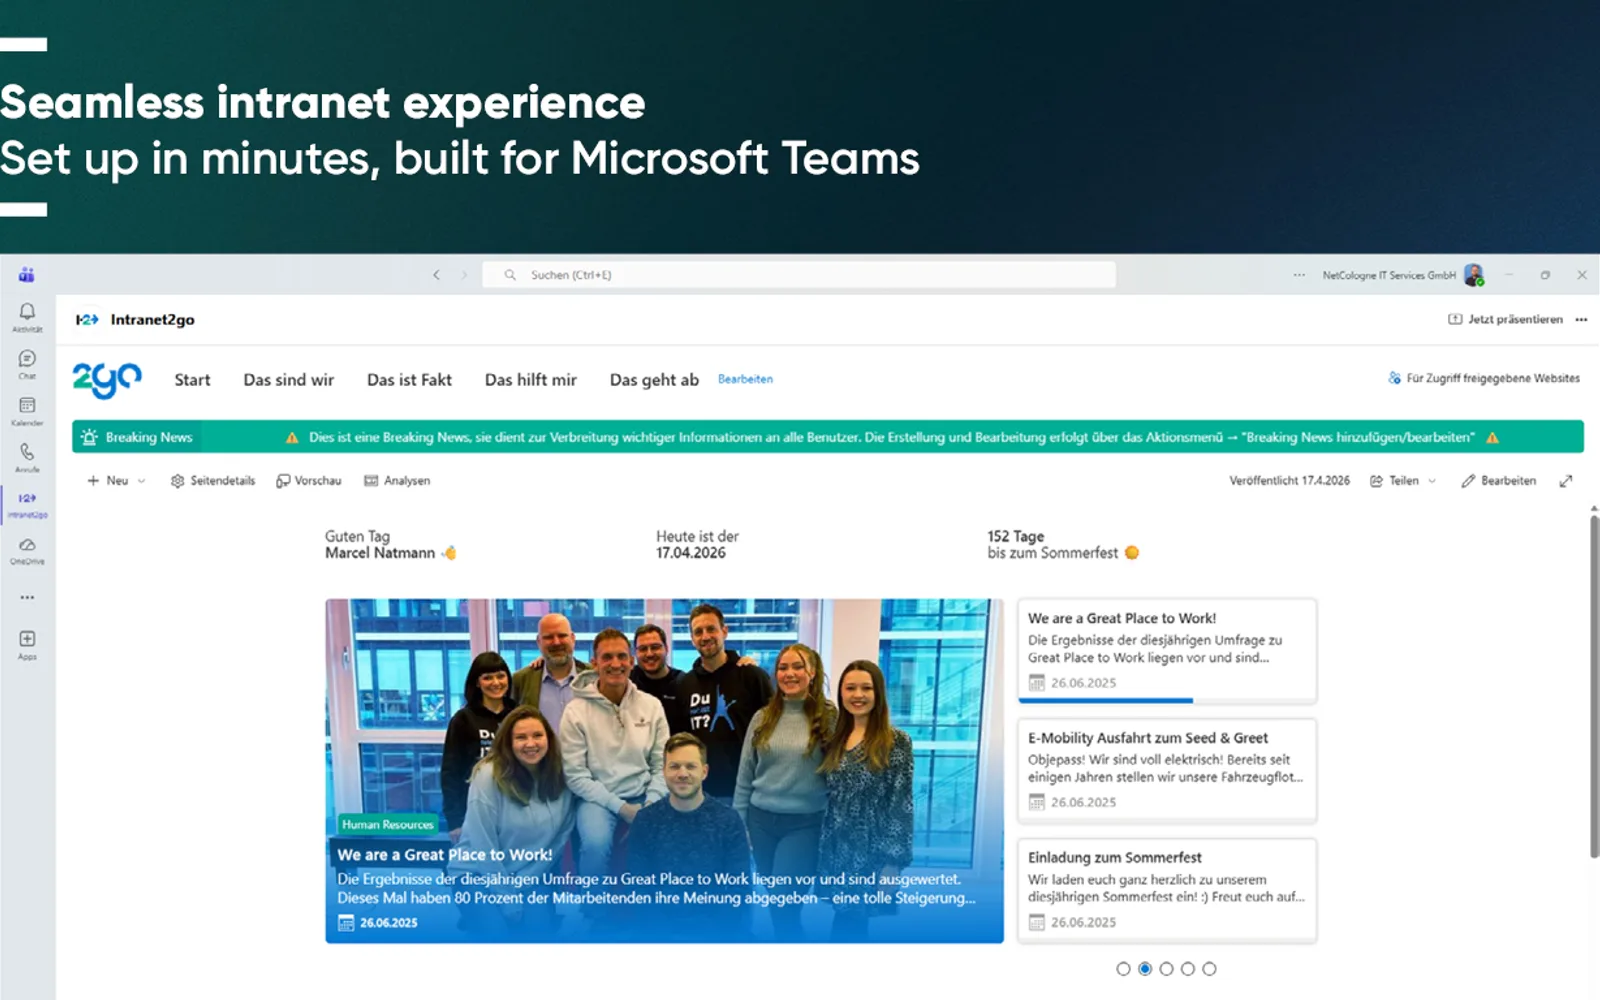This screenshot has width=1600, height=1000.
Task: Open Analysen in the page toolbar
Action: (x=397, y=481)
